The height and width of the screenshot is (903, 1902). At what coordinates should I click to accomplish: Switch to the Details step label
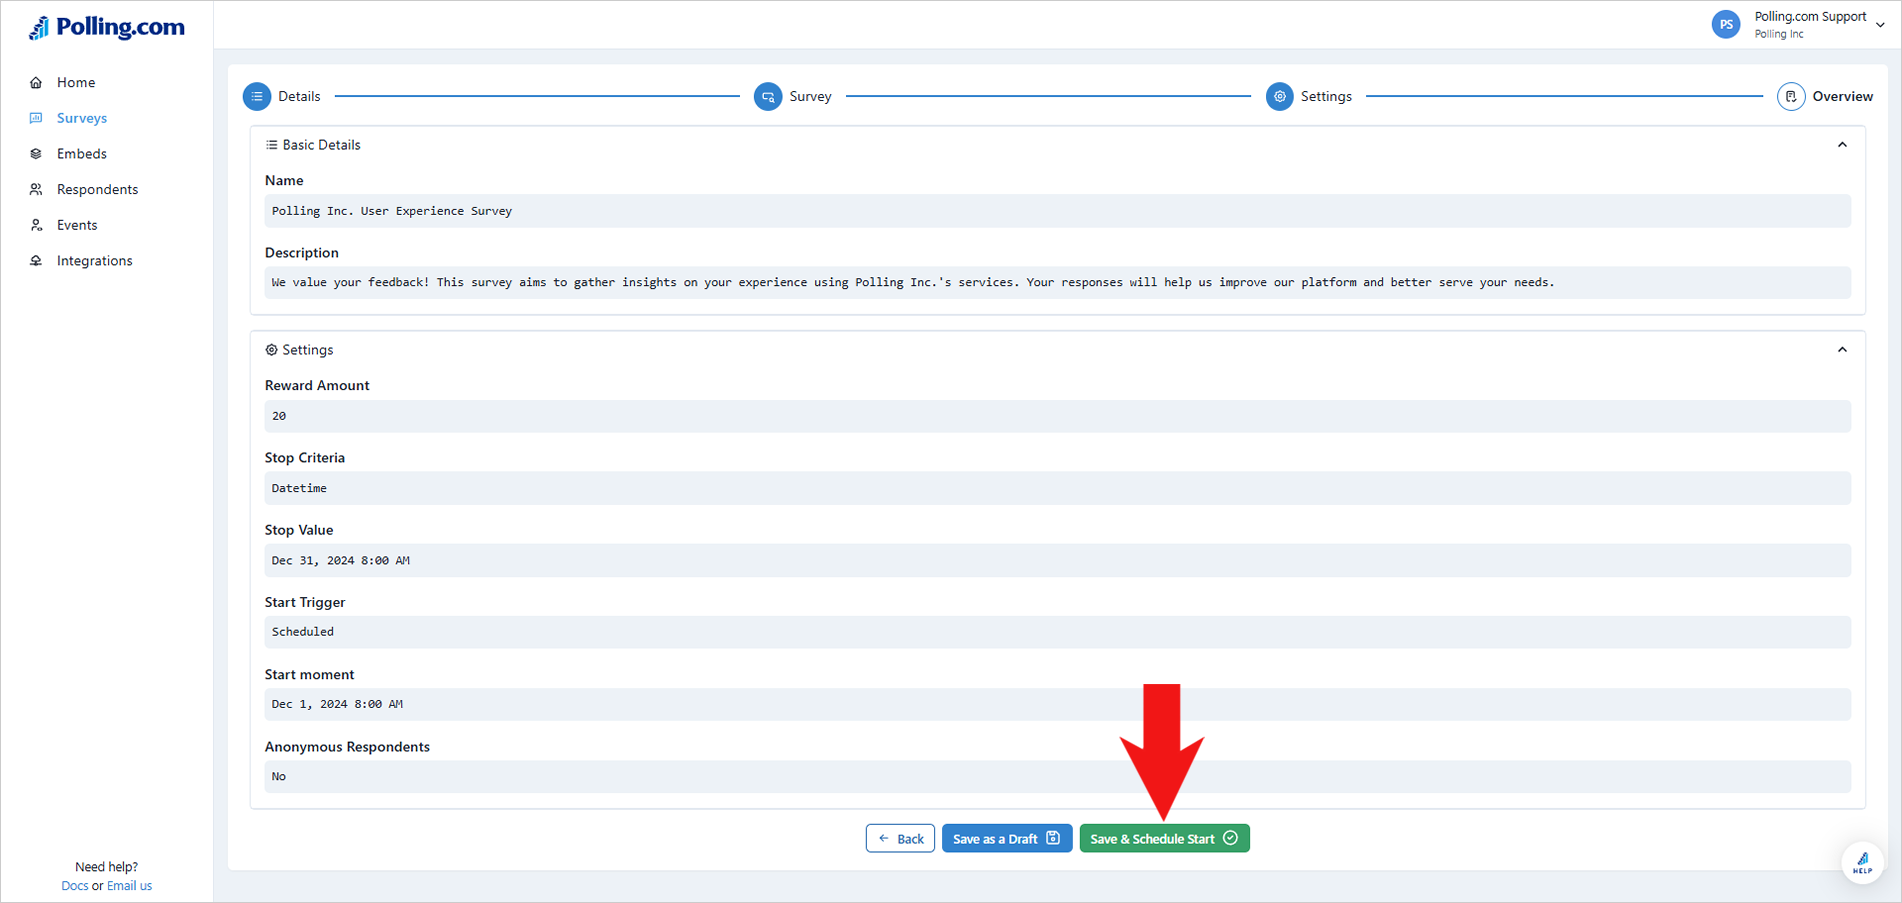(x=299, y=96)
